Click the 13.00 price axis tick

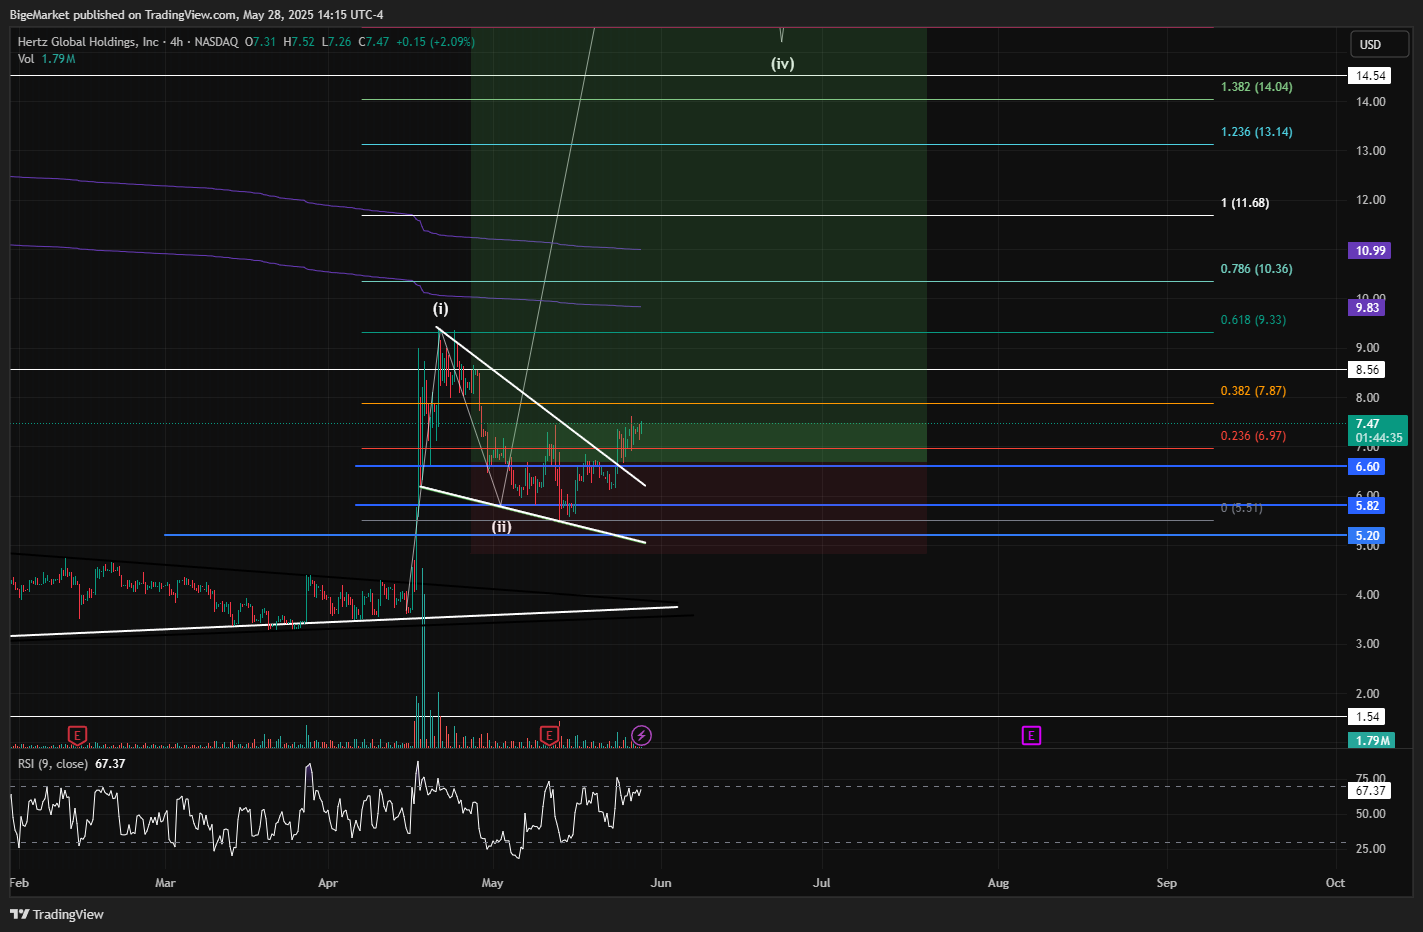[1370, 151]
